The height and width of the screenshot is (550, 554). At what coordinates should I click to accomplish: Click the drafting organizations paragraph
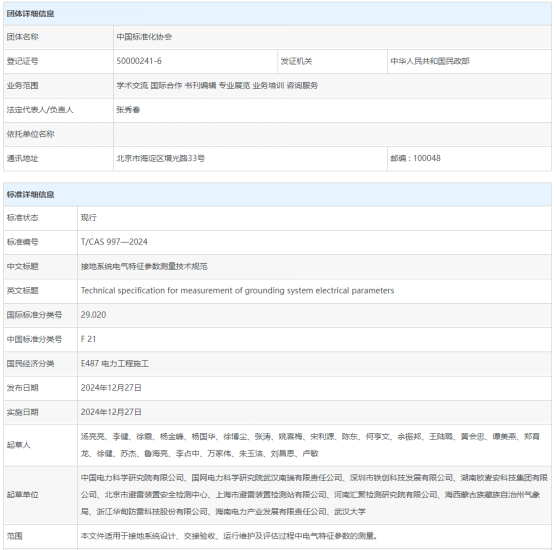click(x=314, y=495)
